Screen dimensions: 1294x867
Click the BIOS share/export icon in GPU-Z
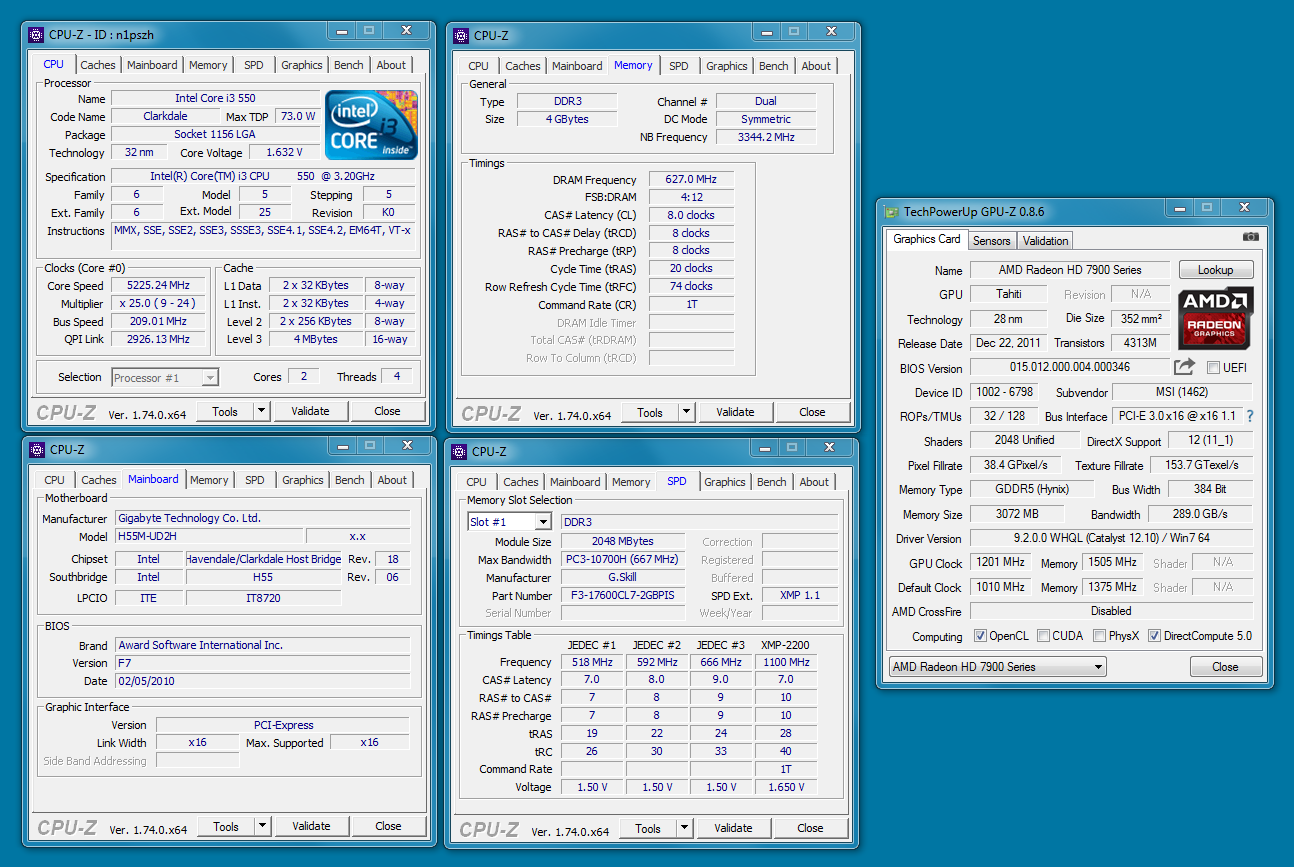(1185, 367)
